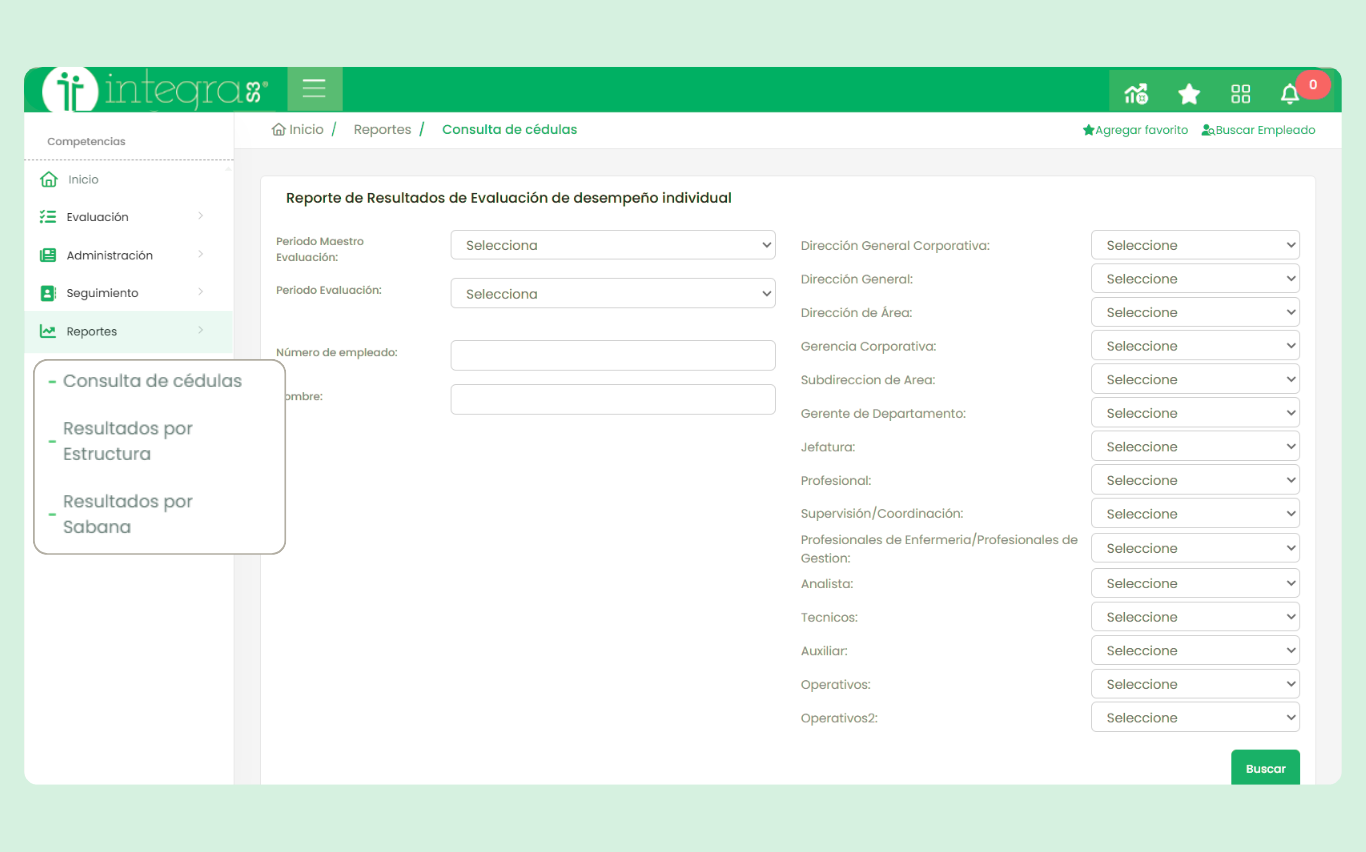Open the apps grid icon in header
This screenshot has width=1366, height=852.
[1241, 94]
